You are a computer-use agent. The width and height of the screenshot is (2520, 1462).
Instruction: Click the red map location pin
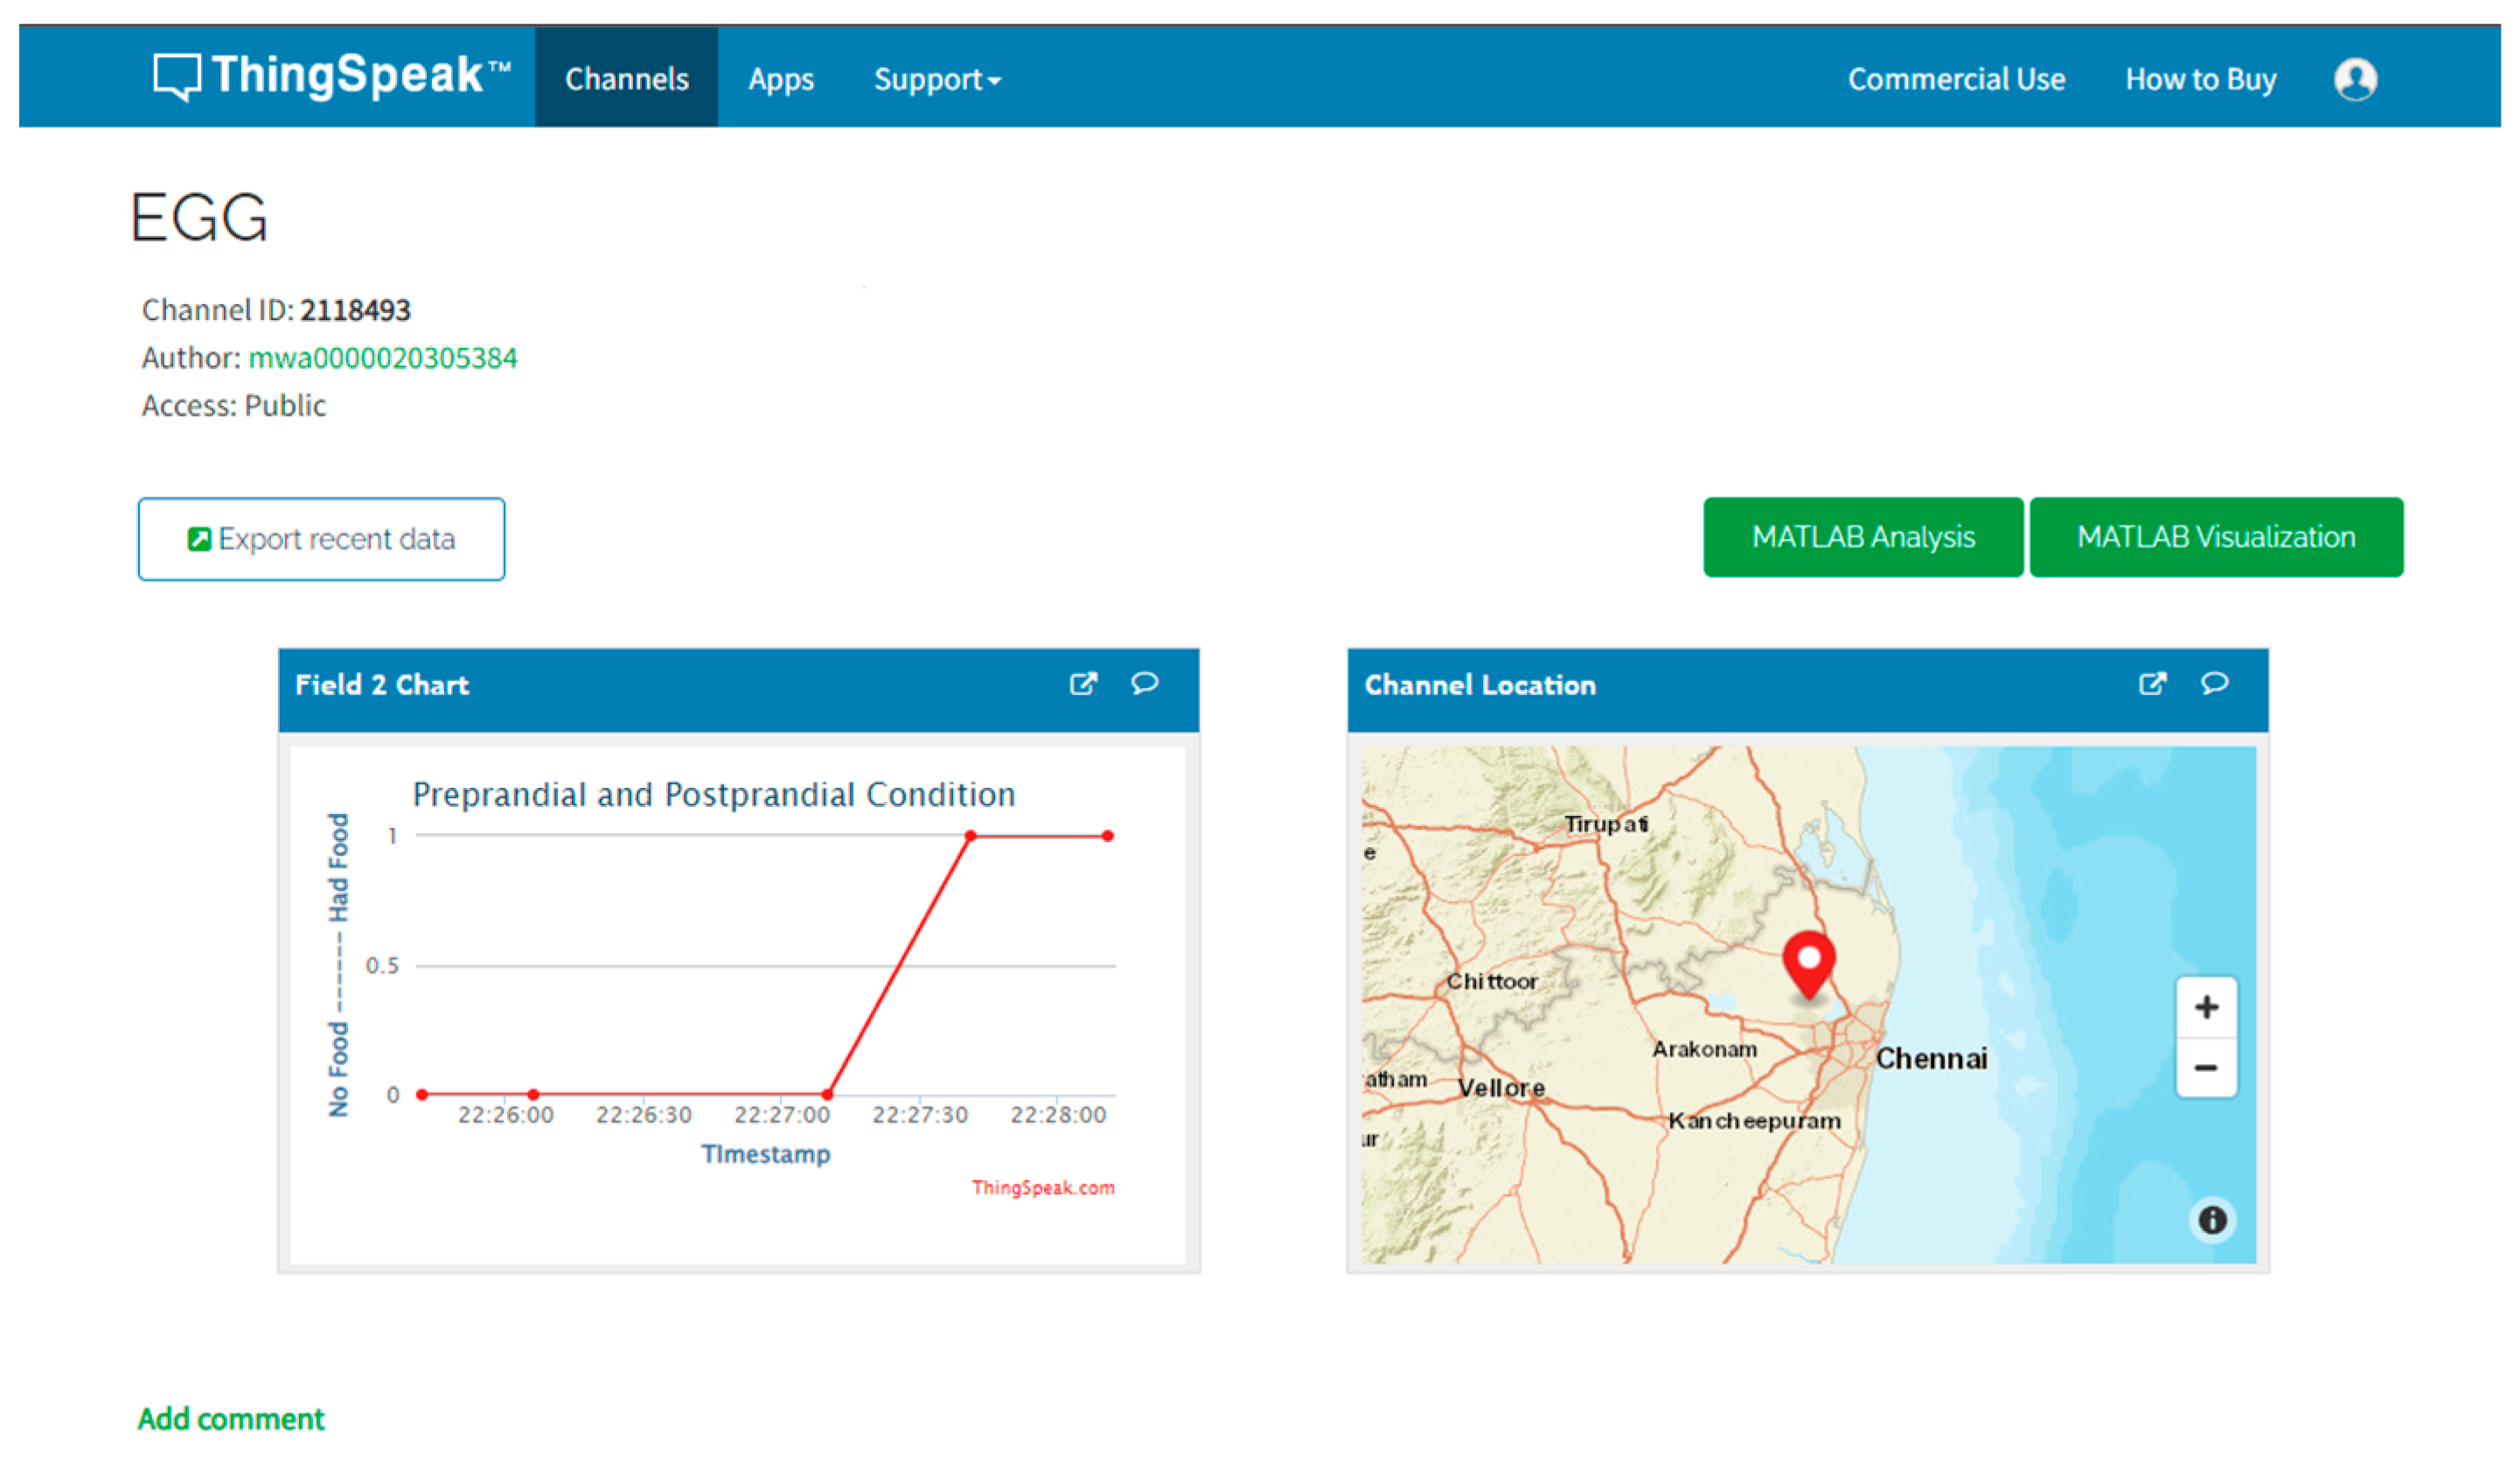[x=1808, y=963]
